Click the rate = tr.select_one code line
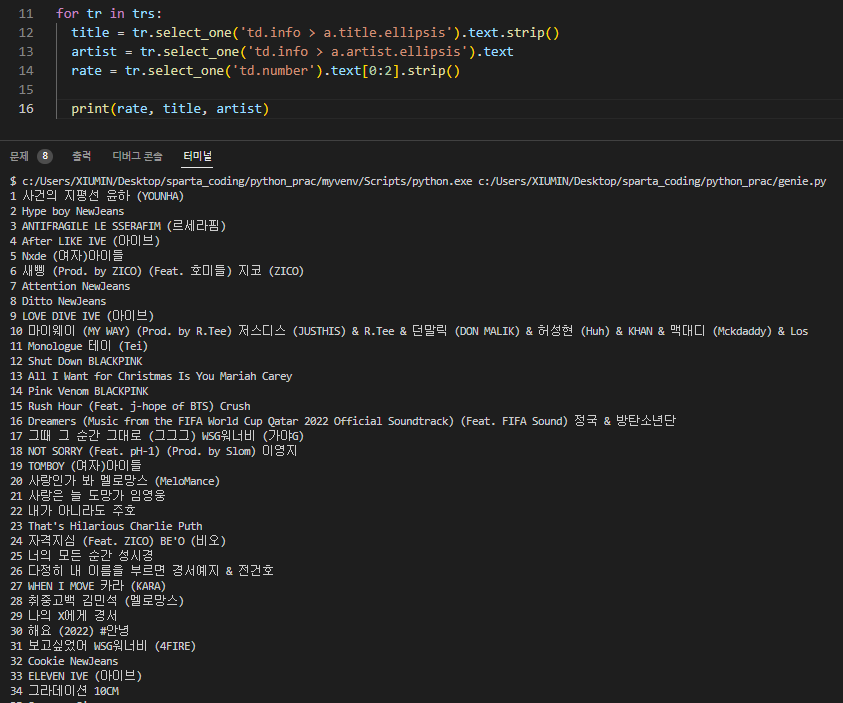843x703 pixels. [266, 71]
